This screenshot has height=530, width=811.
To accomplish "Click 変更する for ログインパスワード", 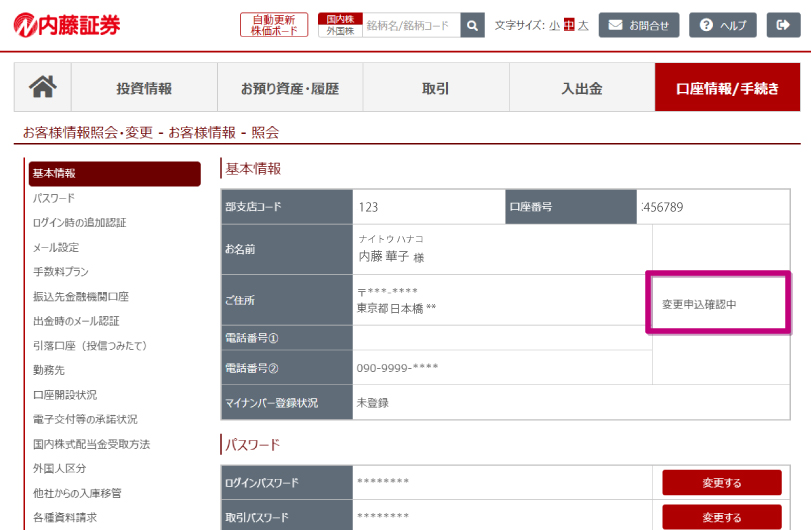I will coord(721,483).
